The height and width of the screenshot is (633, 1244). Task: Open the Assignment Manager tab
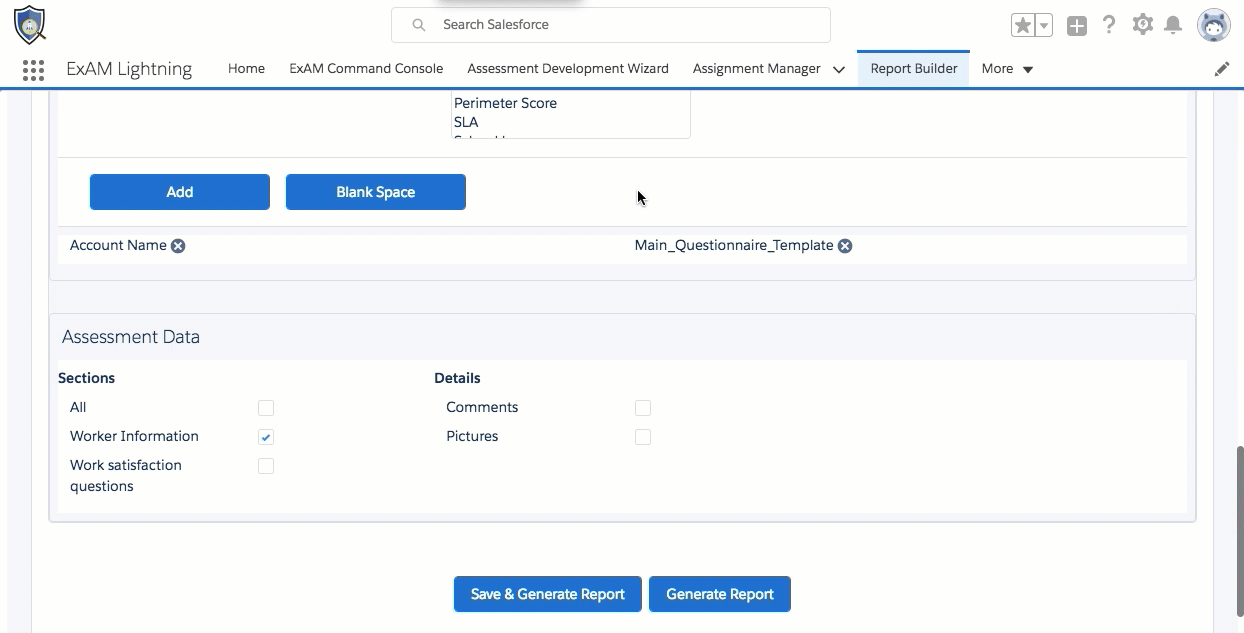pos(757,69)
